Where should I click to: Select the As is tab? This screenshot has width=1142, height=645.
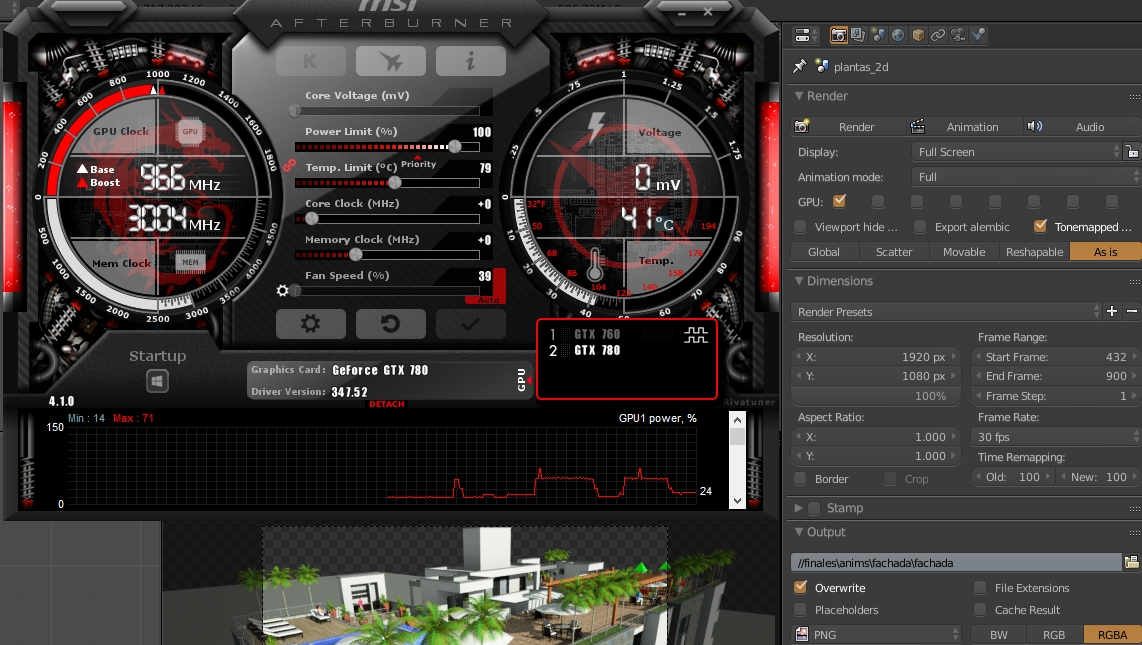(x=1105, y=251)
